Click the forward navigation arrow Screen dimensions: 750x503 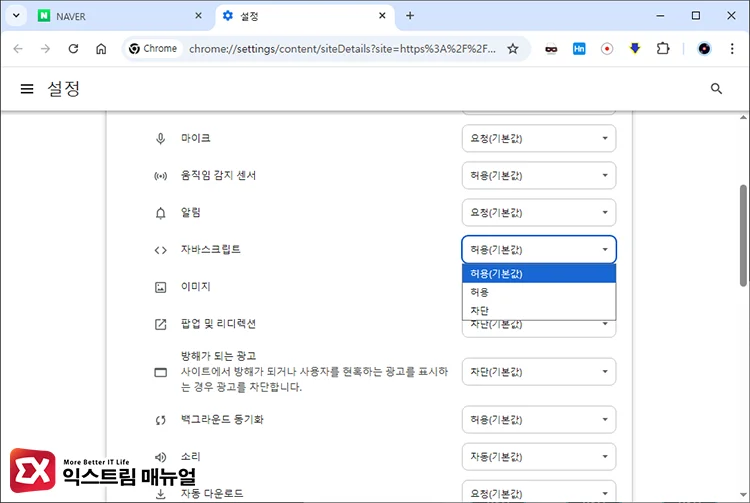click(x=45, y=49)
